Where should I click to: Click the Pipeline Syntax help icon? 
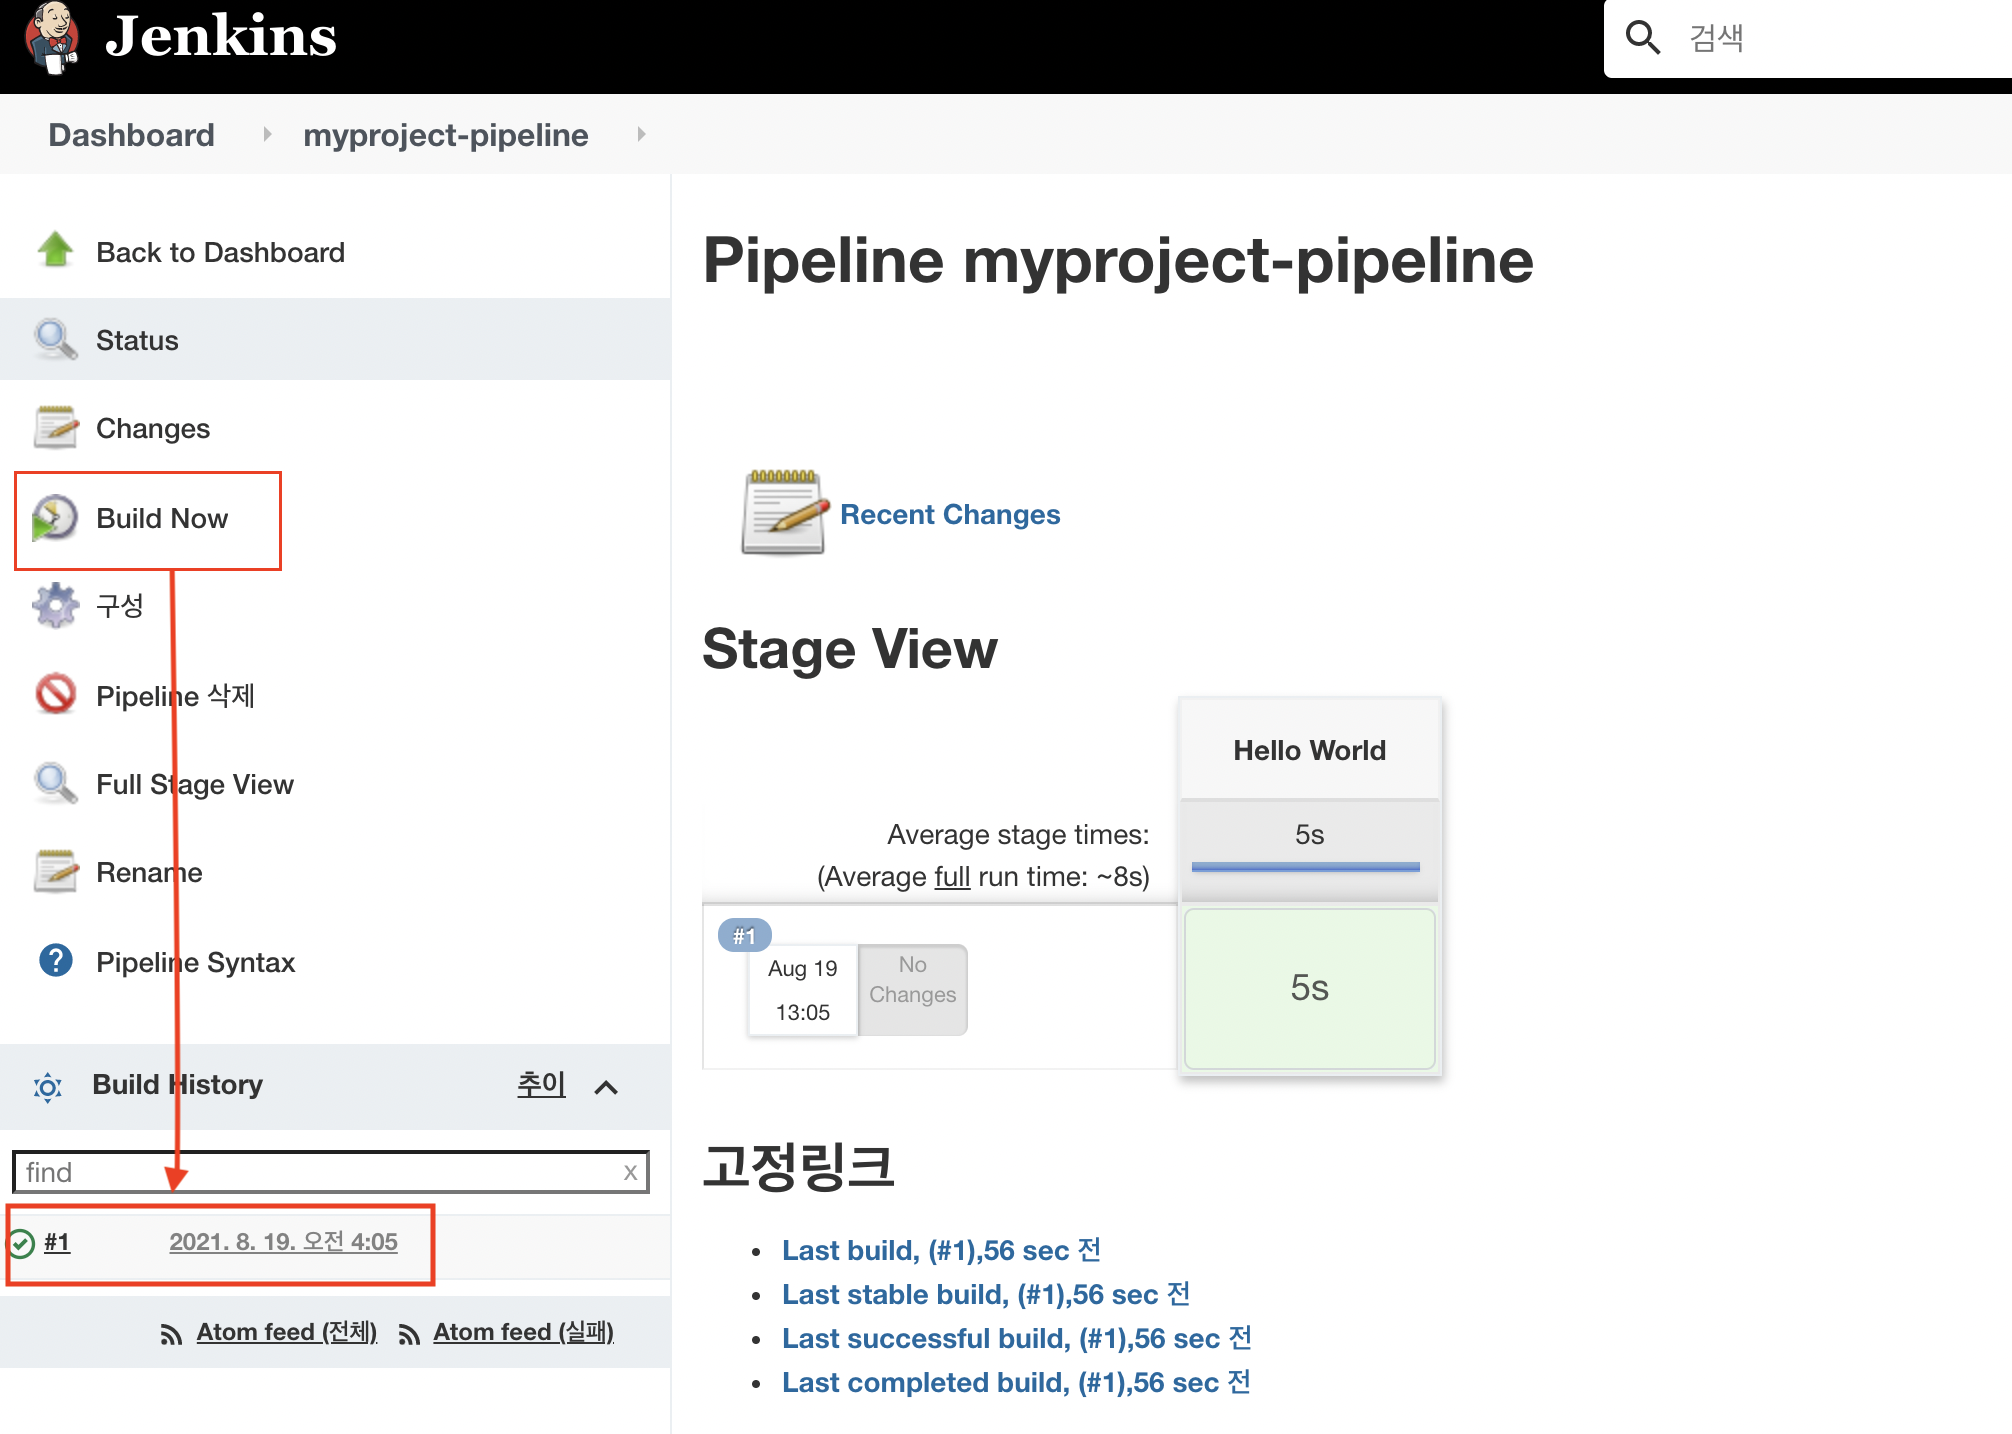point(56,960)
